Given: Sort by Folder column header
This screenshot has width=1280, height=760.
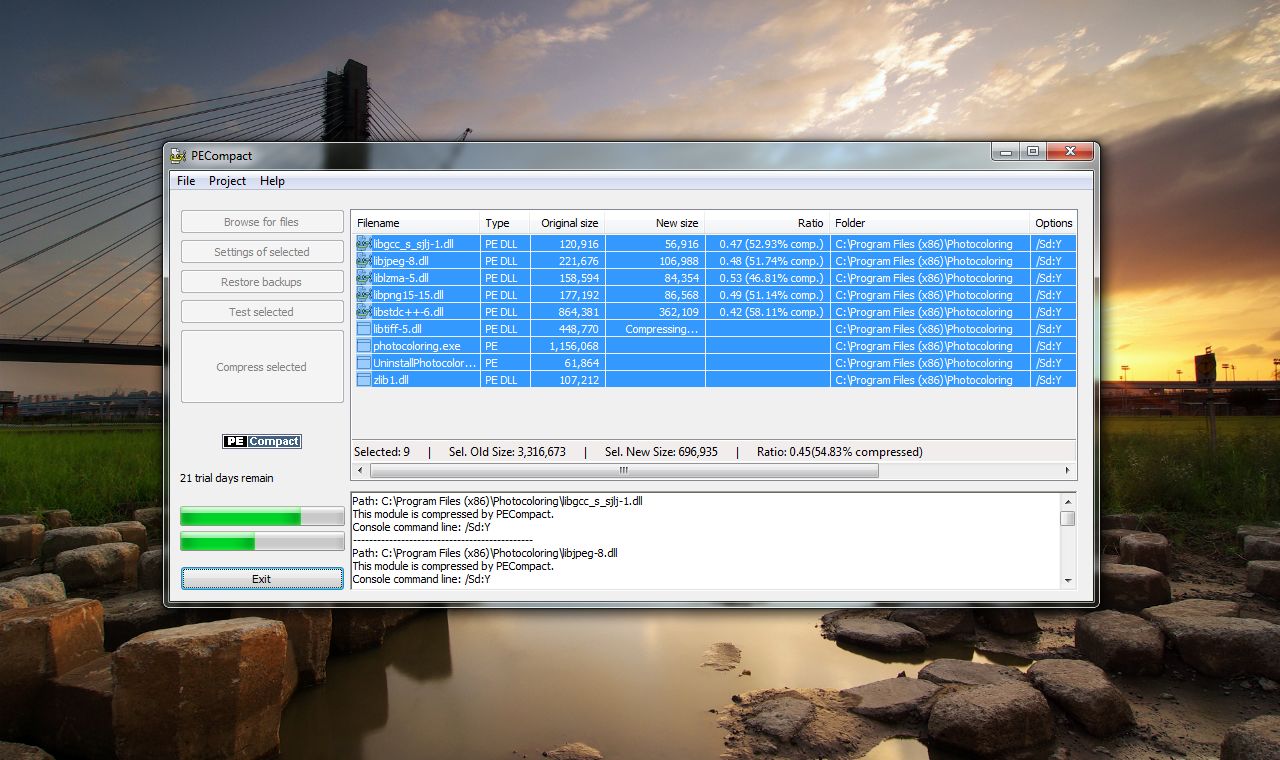Looking at the screenshot, I should [x=930, y=223].
